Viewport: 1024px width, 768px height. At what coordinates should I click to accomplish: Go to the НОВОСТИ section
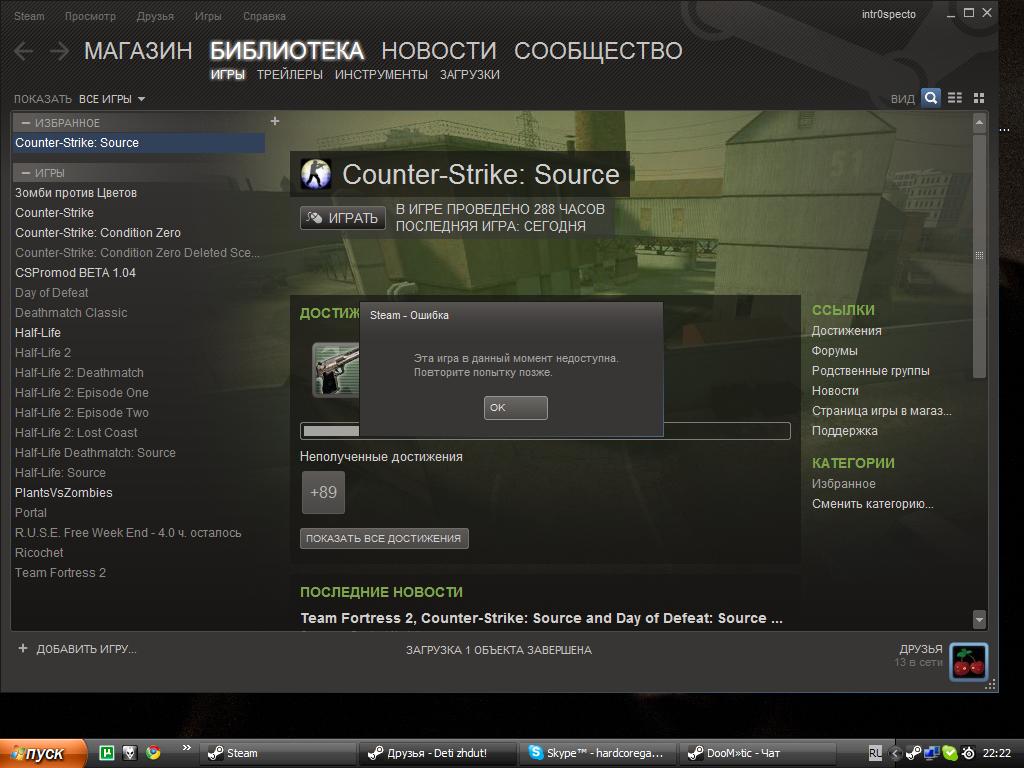[439, 50]
